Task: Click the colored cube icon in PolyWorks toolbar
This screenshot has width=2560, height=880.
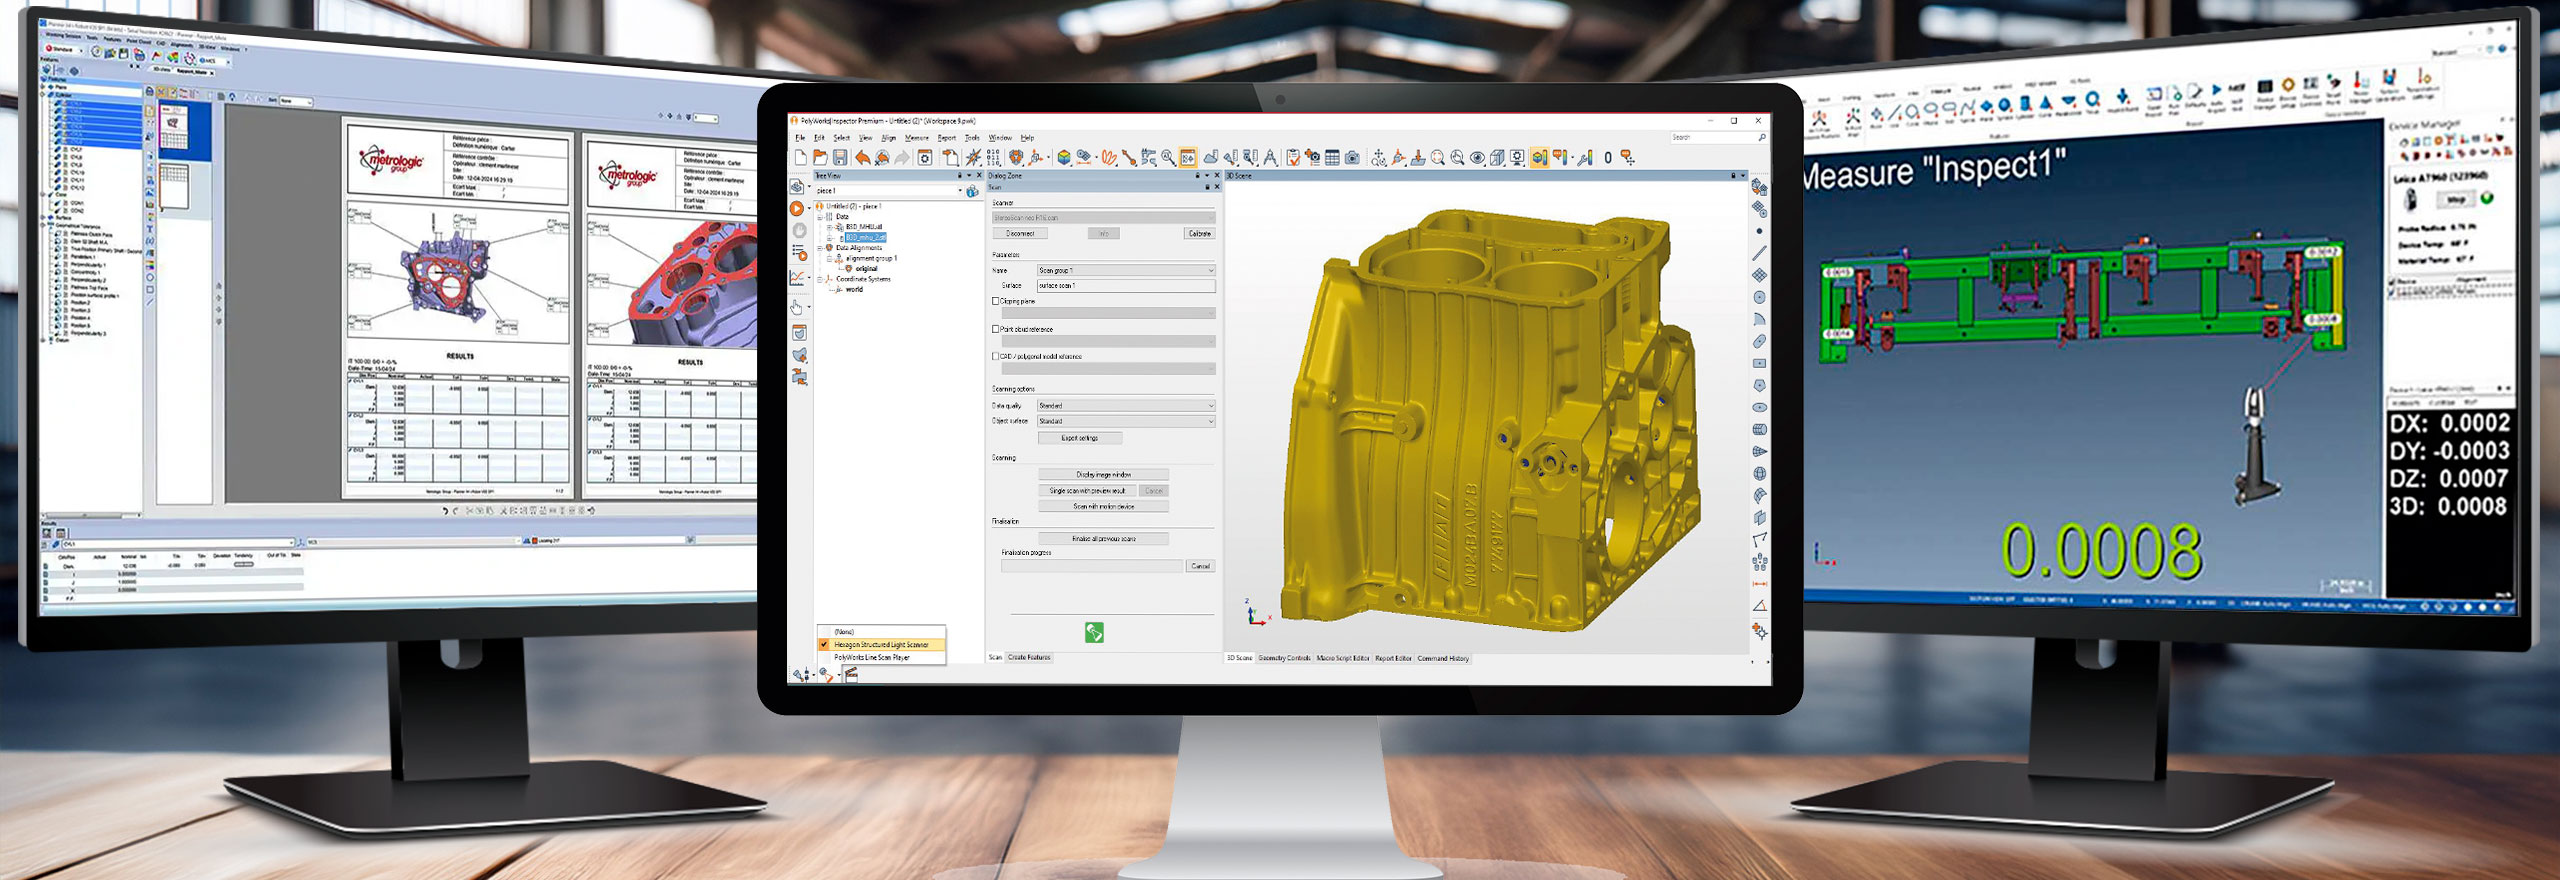Action: (1064, 157)
